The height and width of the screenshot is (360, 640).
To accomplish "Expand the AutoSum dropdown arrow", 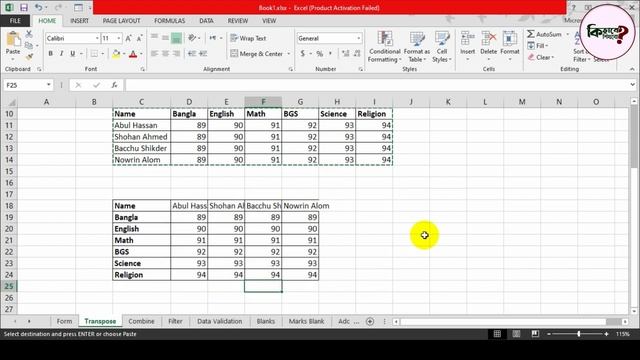I will coord(568,34).
